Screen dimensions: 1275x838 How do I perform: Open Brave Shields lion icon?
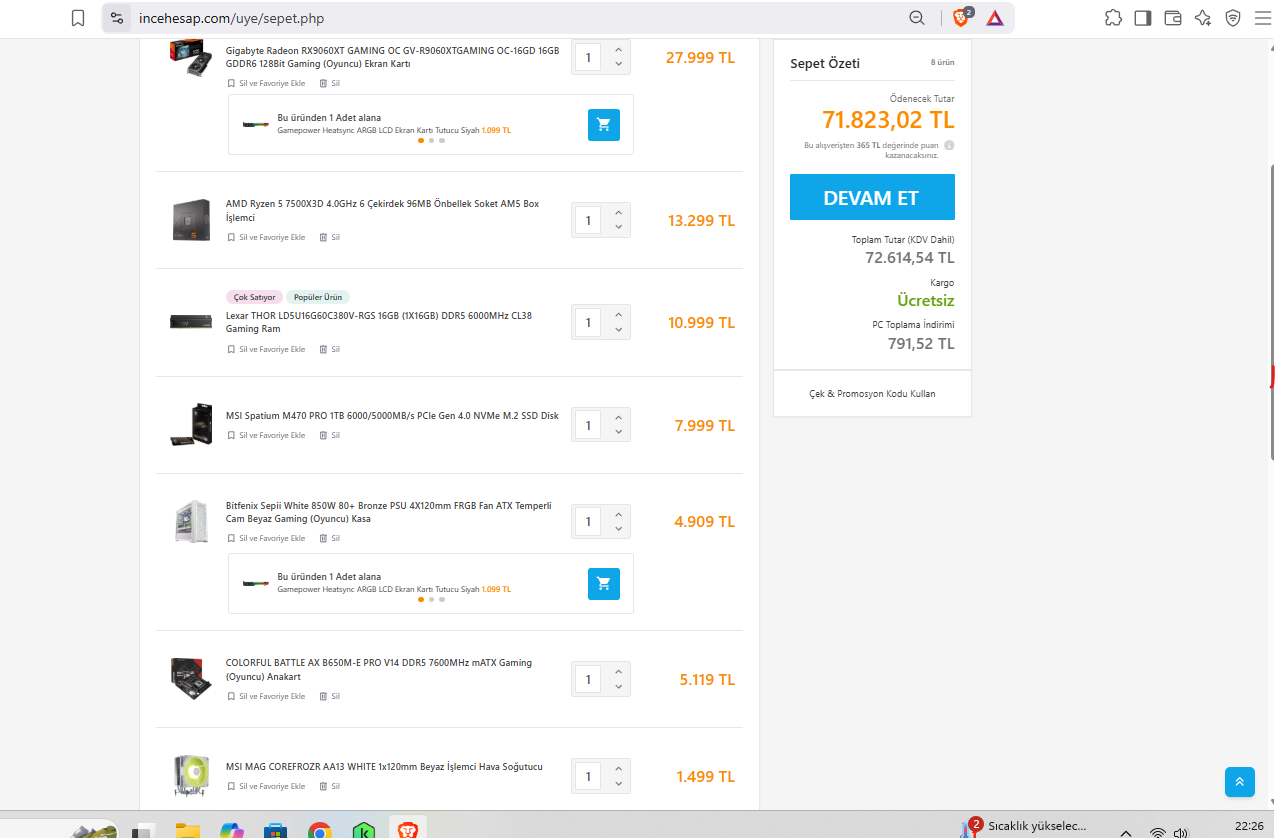coord(961,18)
